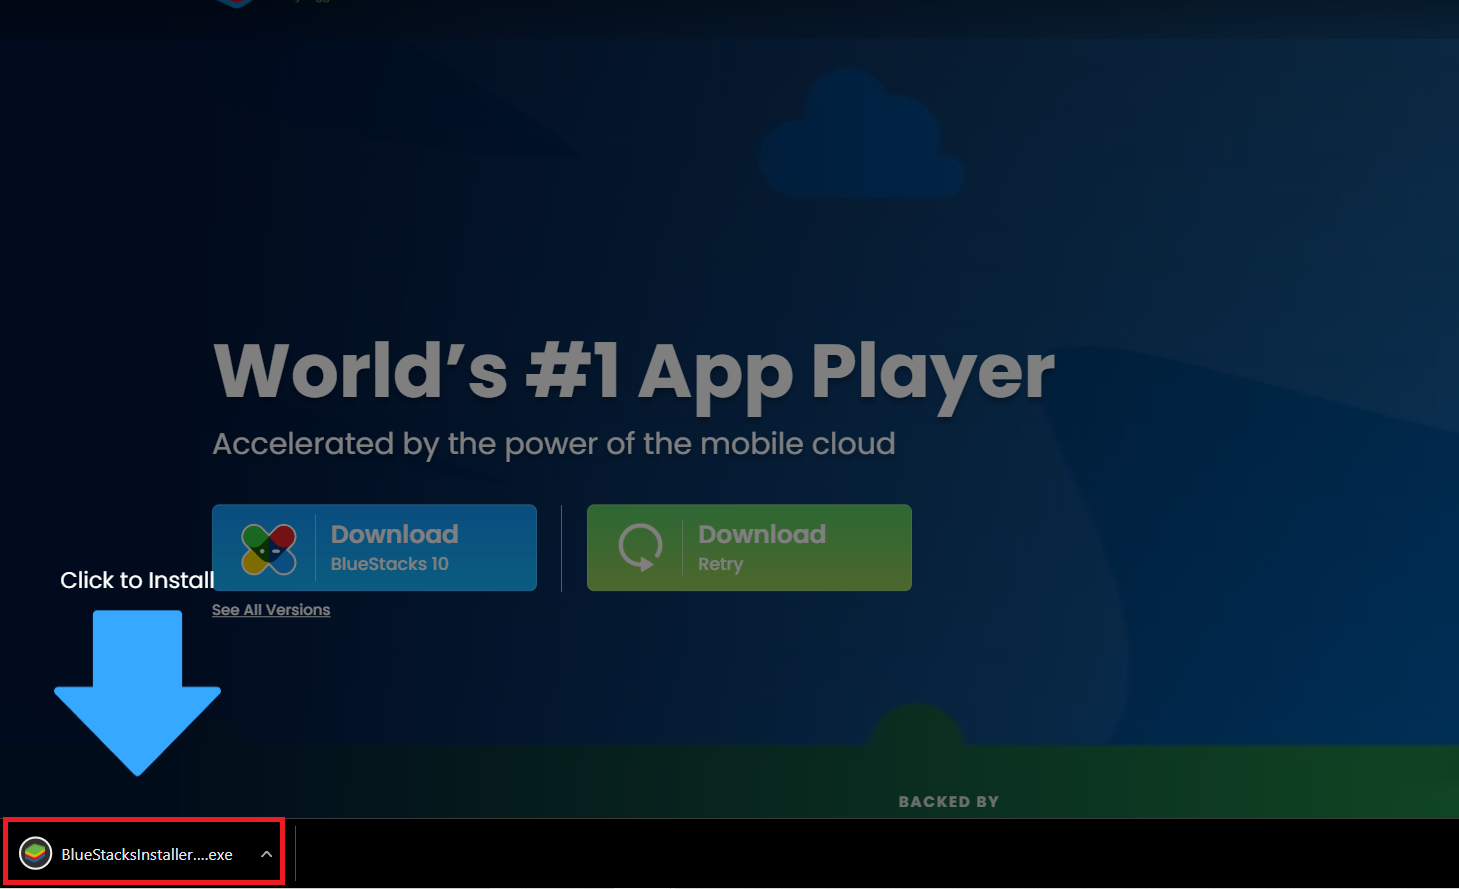
Task: Open the BlueStacksInstaller file icon in the download bar
Action: coord(33,853)
